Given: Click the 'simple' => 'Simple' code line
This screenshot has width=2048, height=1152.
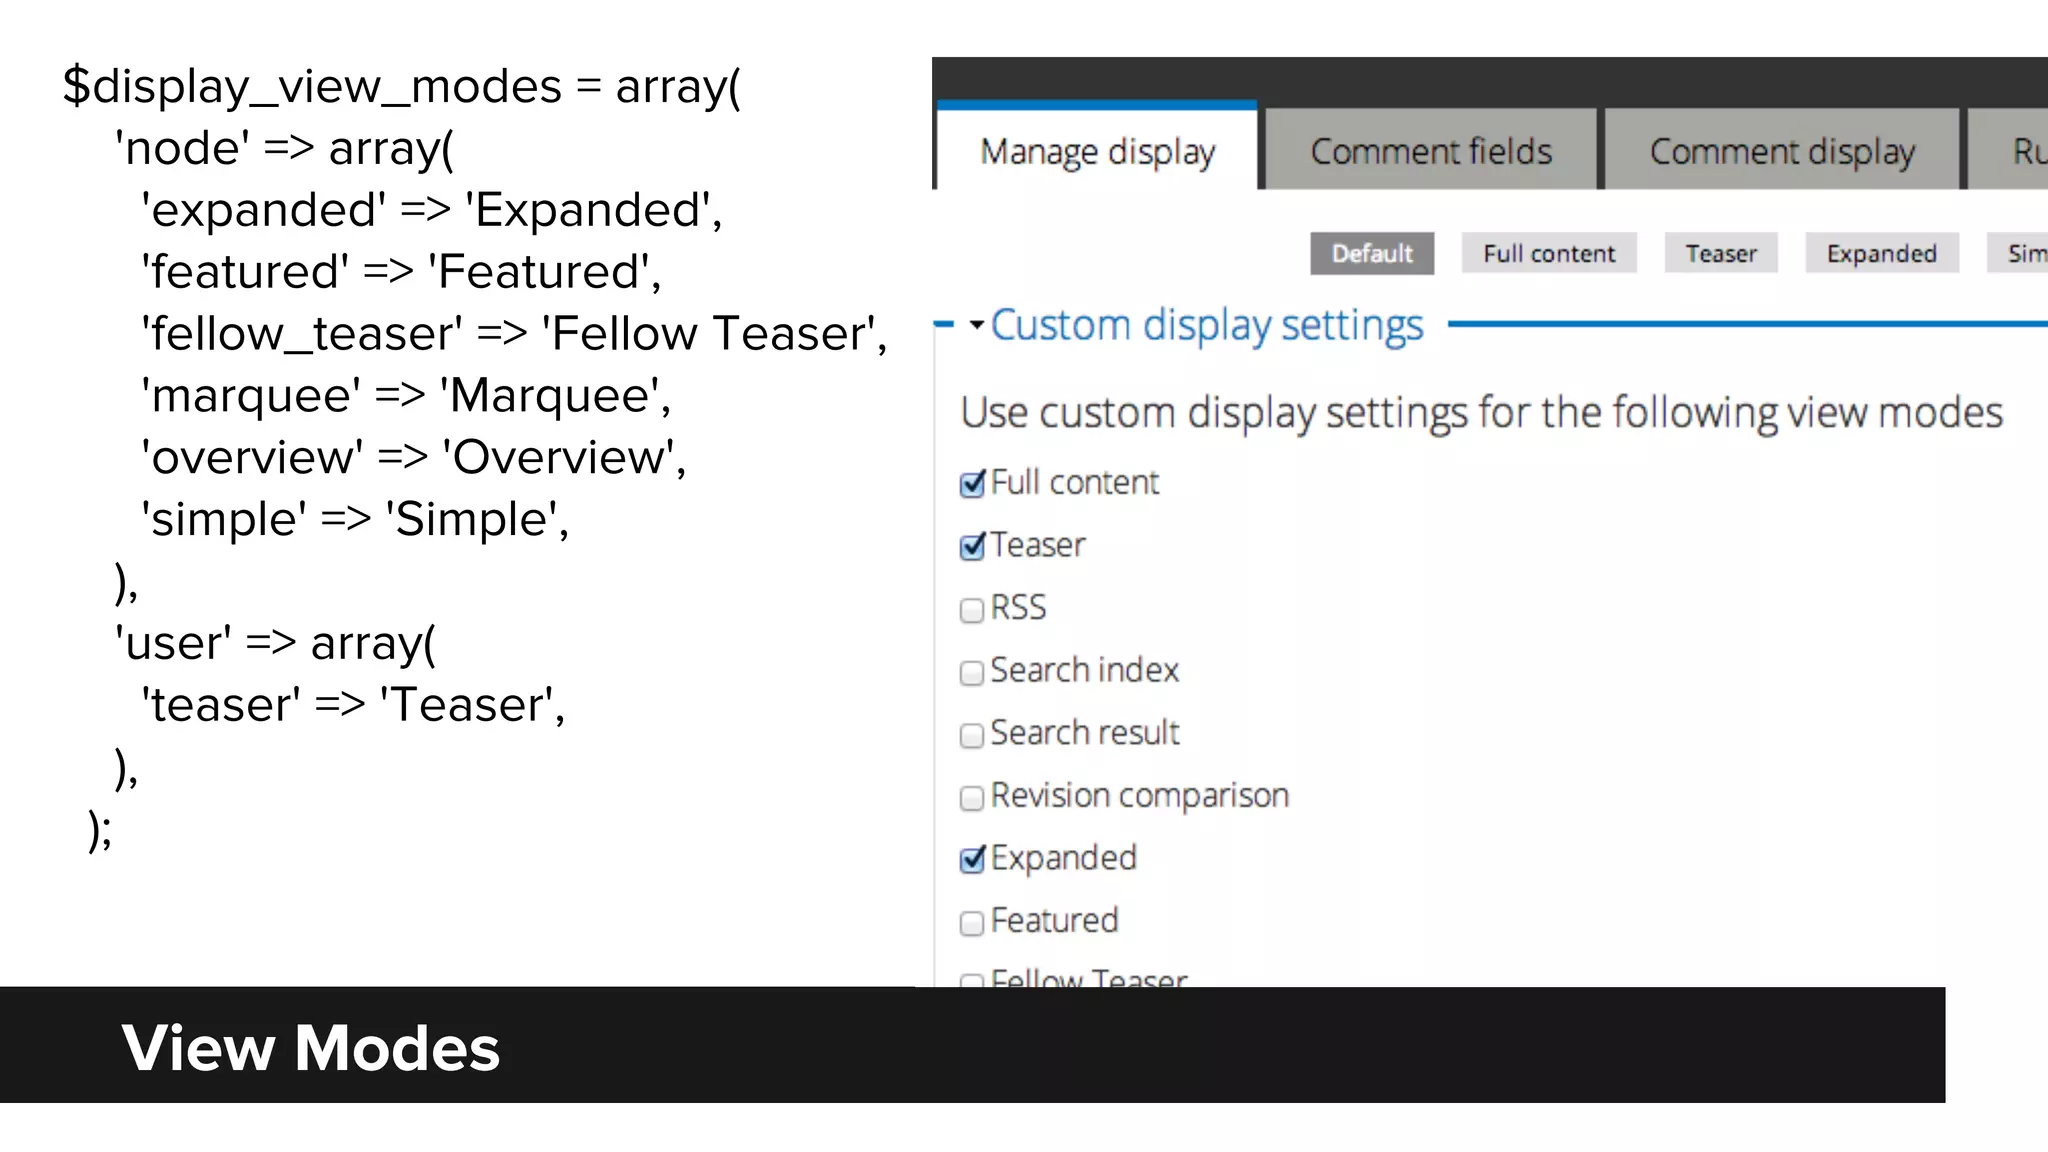Looking at the screenshot, I should click(355, 520).
